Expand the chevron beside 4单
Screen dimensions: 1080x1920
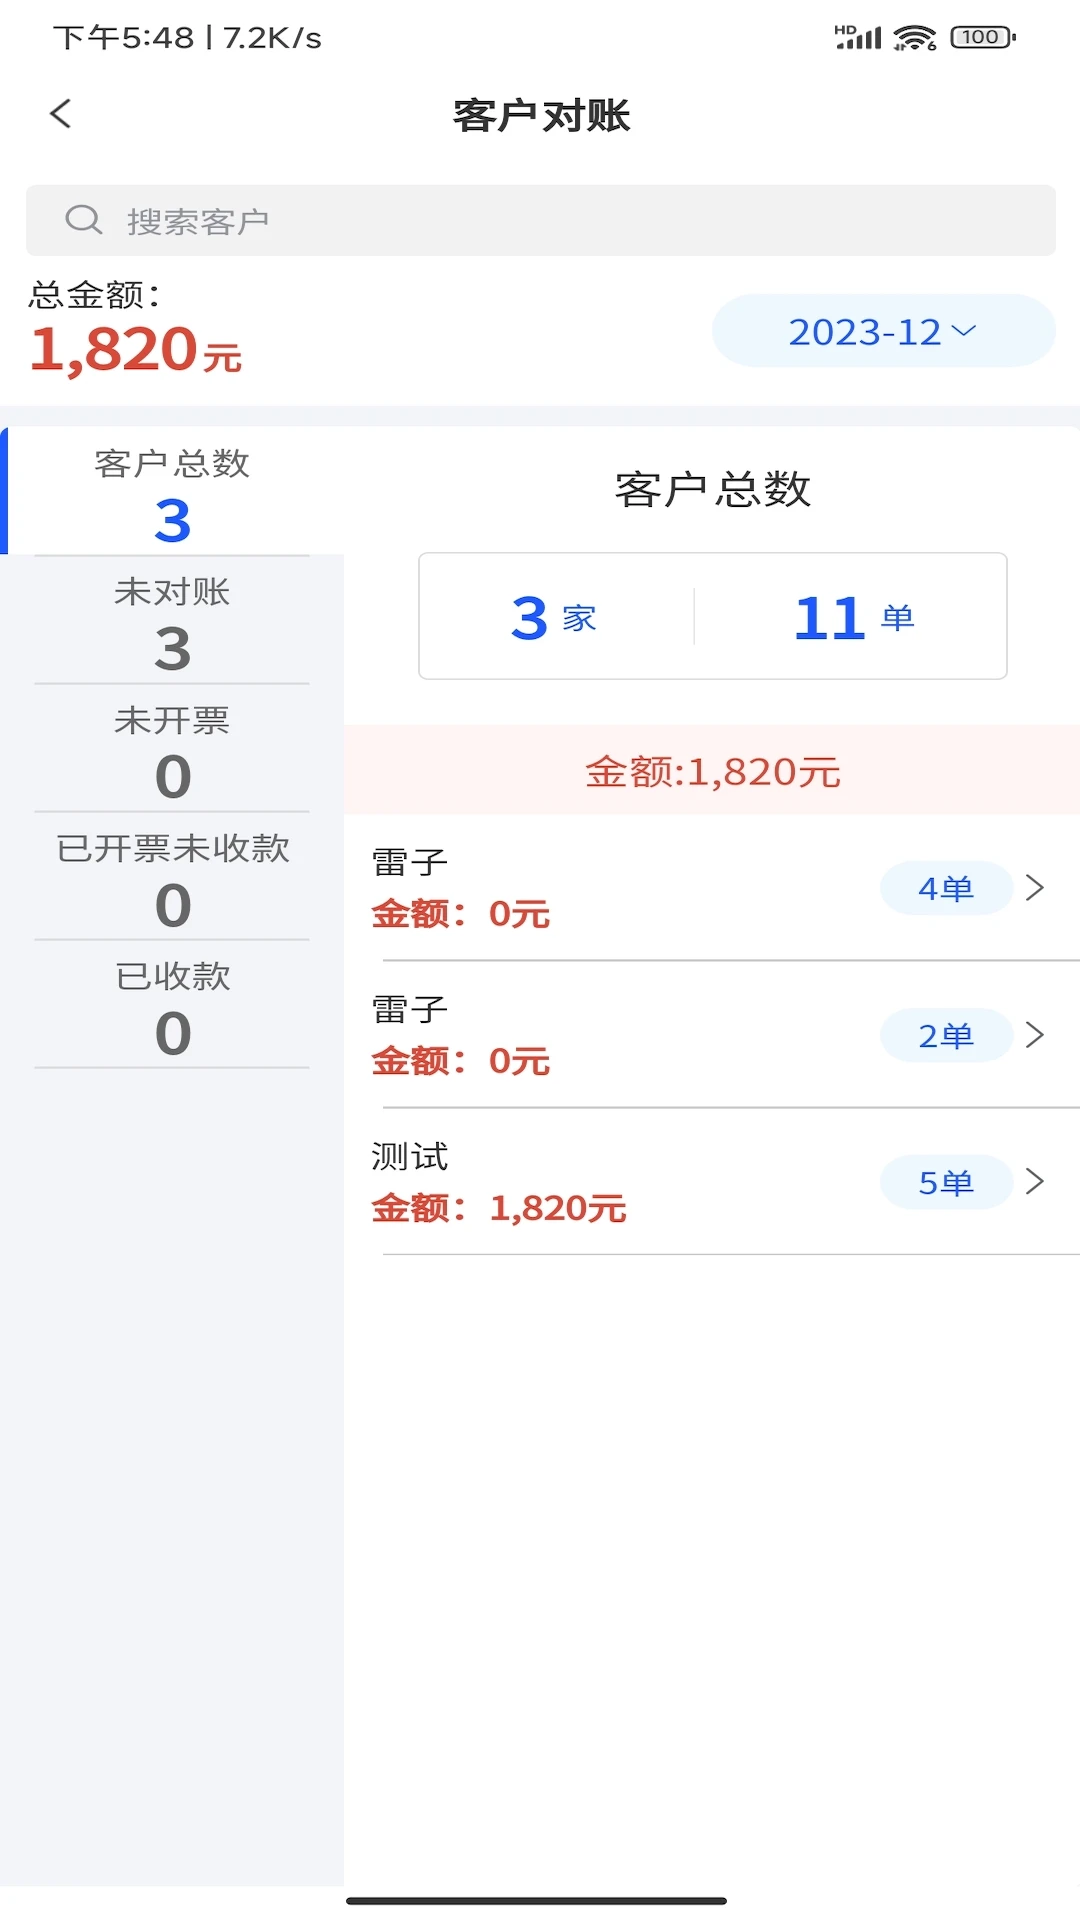1035,888
